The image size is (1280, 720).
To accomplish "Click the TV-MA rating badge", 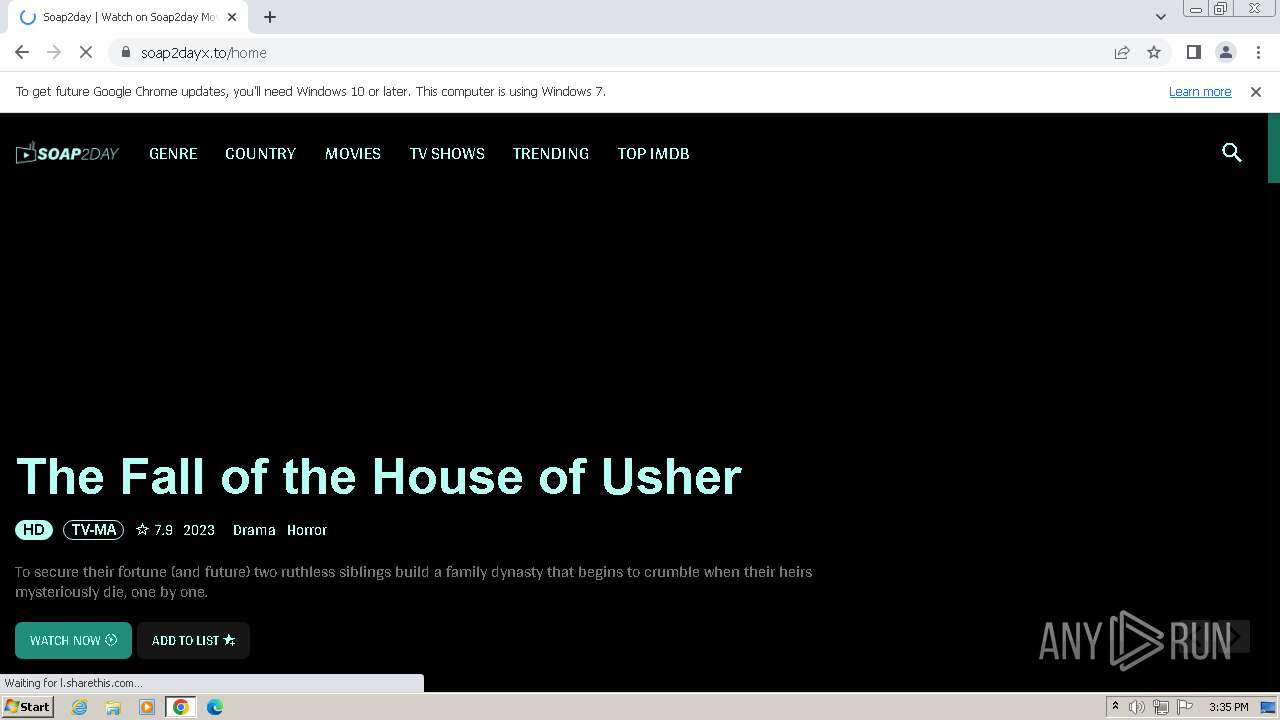I will pyautogui.click(x=94, y=530).
